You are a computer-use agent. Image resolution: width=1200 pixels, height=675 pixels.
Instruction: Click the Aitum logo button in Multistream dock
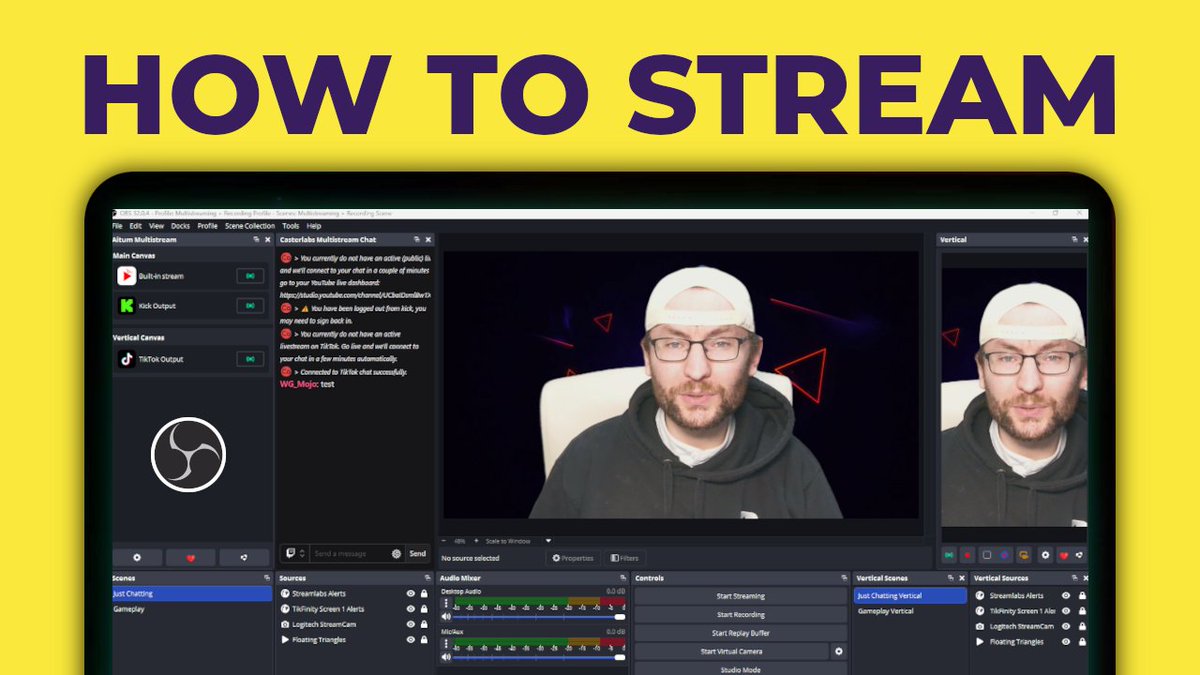coord(246,557)
